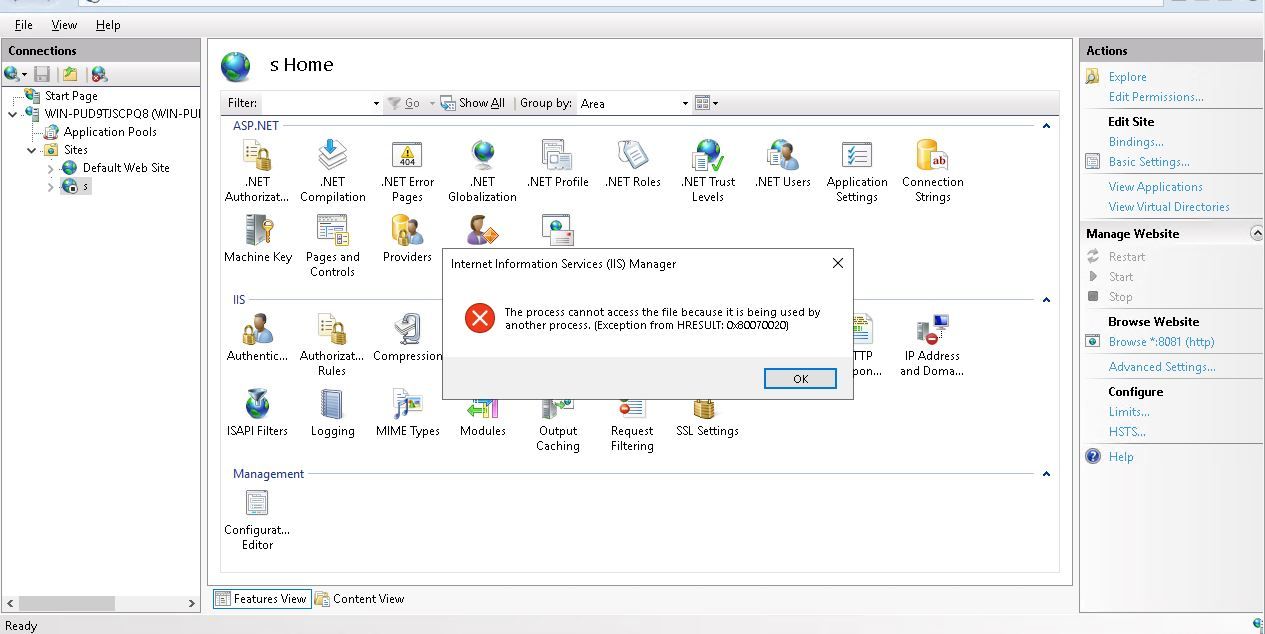1265x634 pixels.
Task: Open the Providers feature
Action: click(407, 239)
